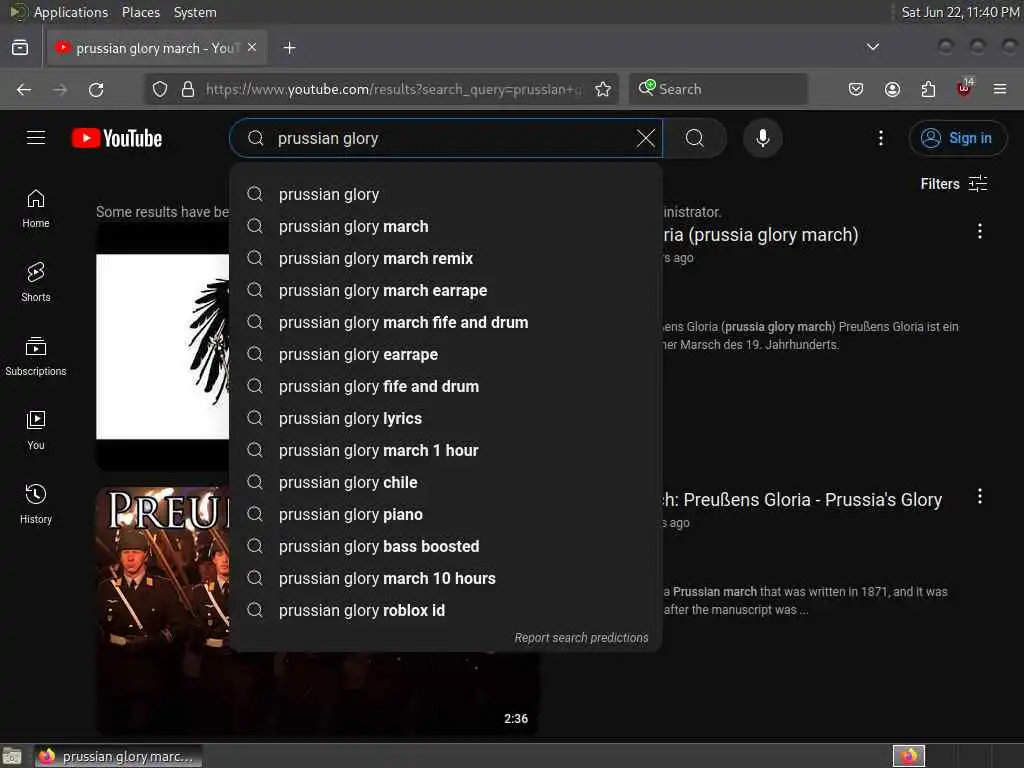Select 'prussian glory roblox id' suggestion
Screen dimensions: 1024x768
click(446, 610)
